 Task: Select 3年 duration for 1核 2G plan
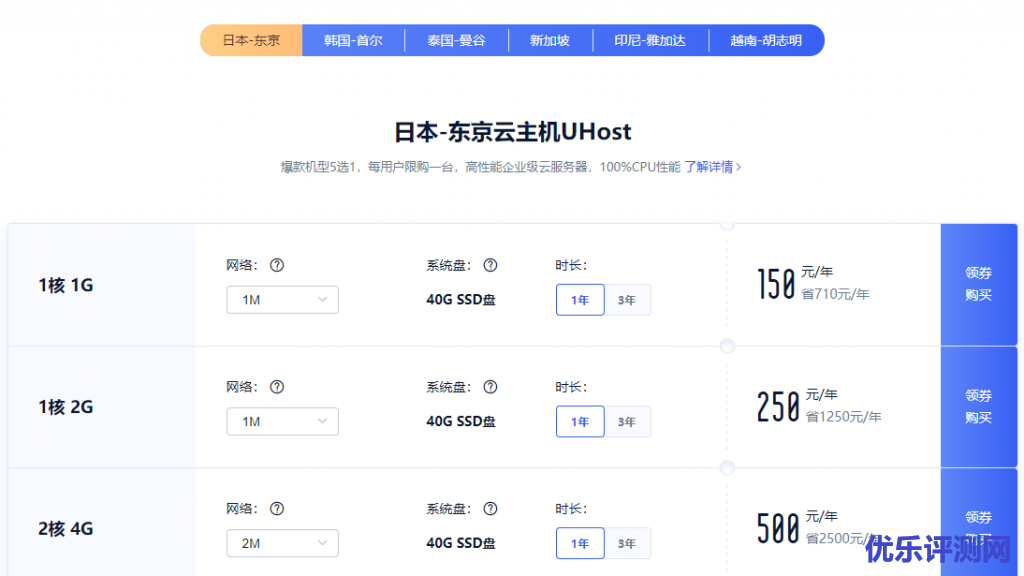coord(627,422)
